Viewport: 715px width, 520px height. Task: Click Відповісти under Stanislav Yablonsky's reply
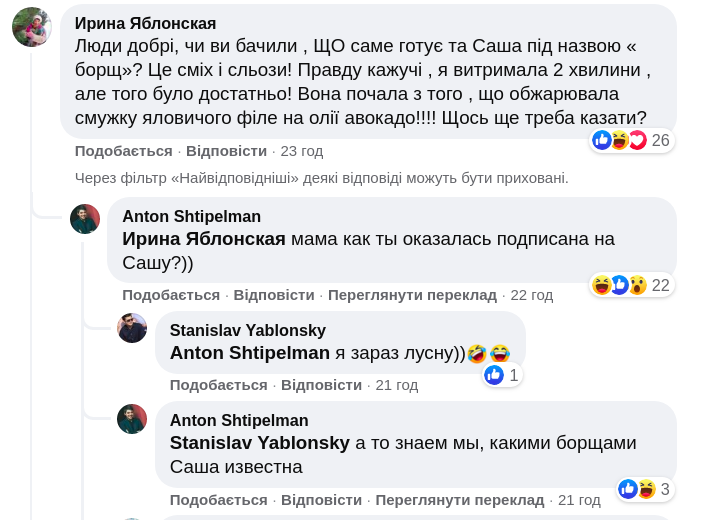[321, 385]
